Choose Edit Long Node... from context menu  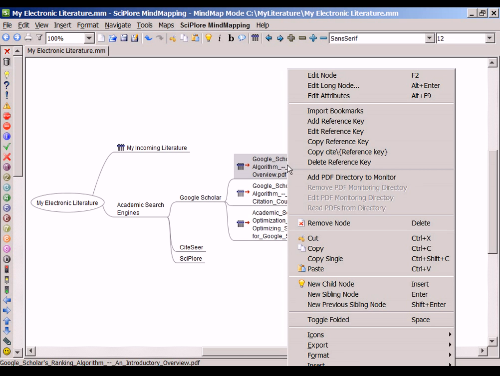click(x=371, y=86)
